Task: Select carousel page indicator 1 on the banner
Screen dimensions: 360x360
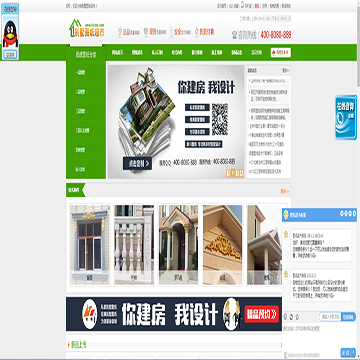Action: click(228, 173)
